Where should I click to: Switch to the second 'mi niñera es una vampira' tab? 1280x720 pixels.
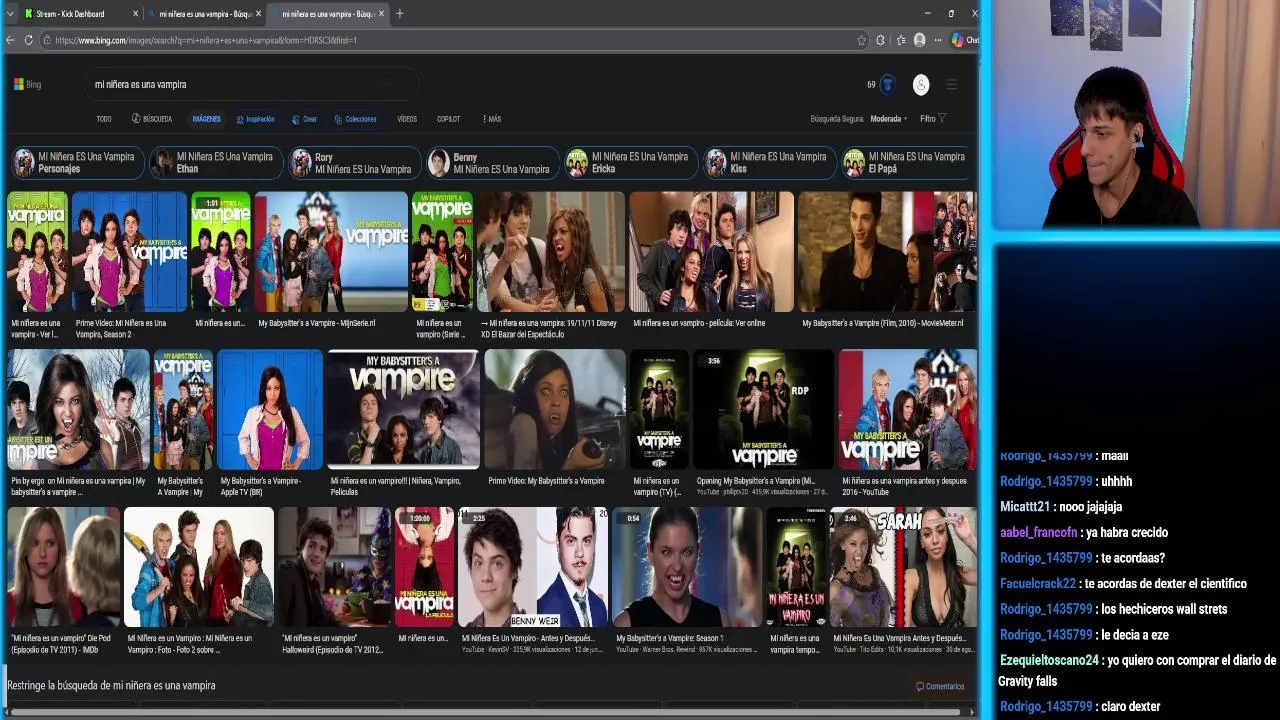click(x=328, y=14)
